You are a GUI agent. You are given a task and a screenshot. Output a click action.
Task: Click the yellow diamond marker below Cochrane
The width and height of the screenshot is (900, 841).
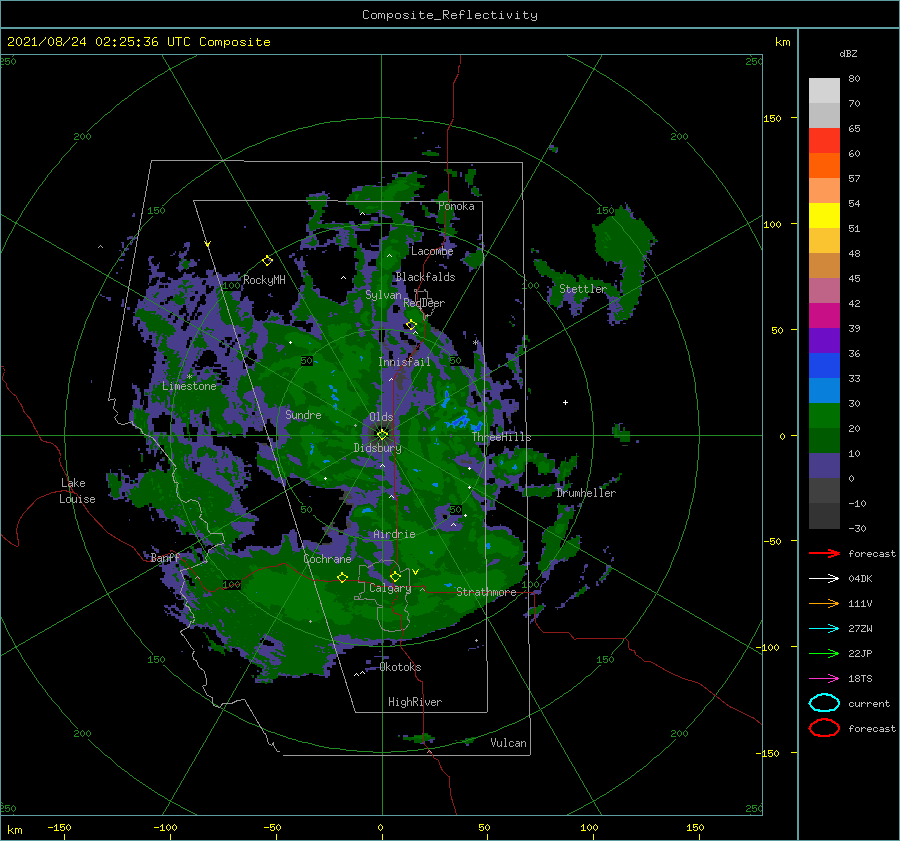point(342,577)
